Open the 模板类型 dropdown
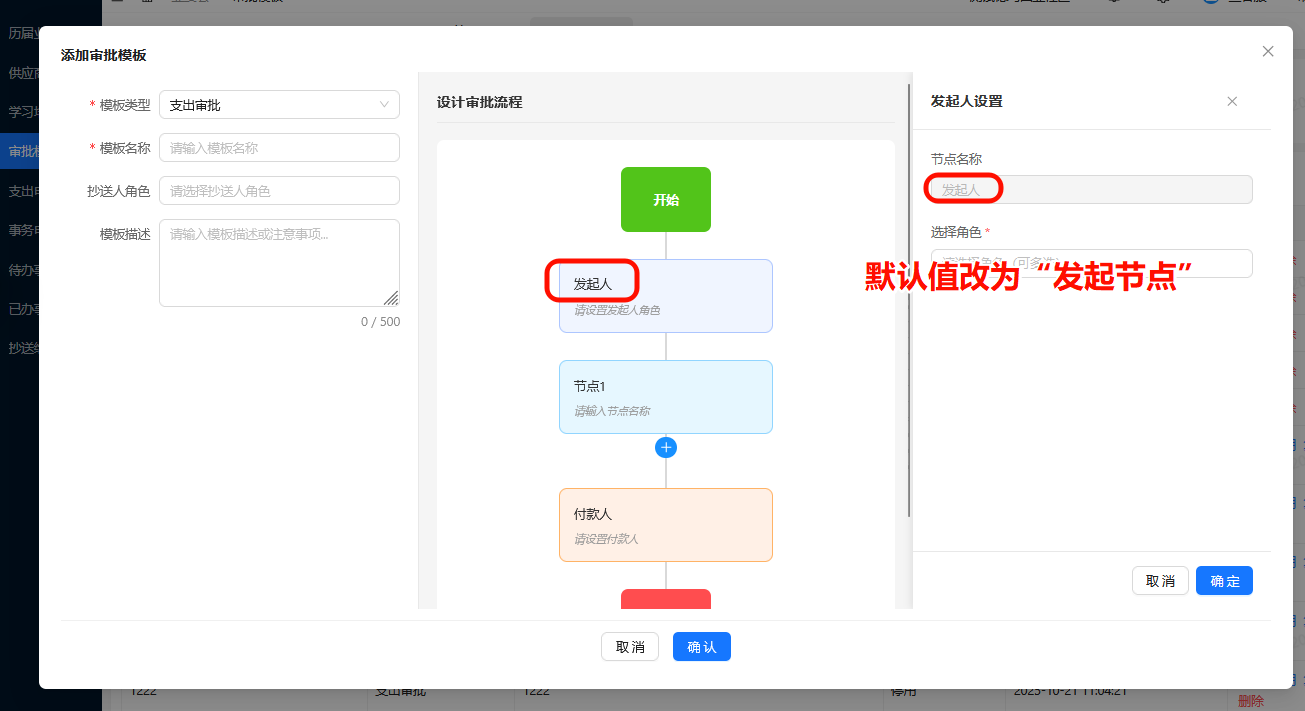The height and width of the screenshot is (711, 1305). point(279,104)
